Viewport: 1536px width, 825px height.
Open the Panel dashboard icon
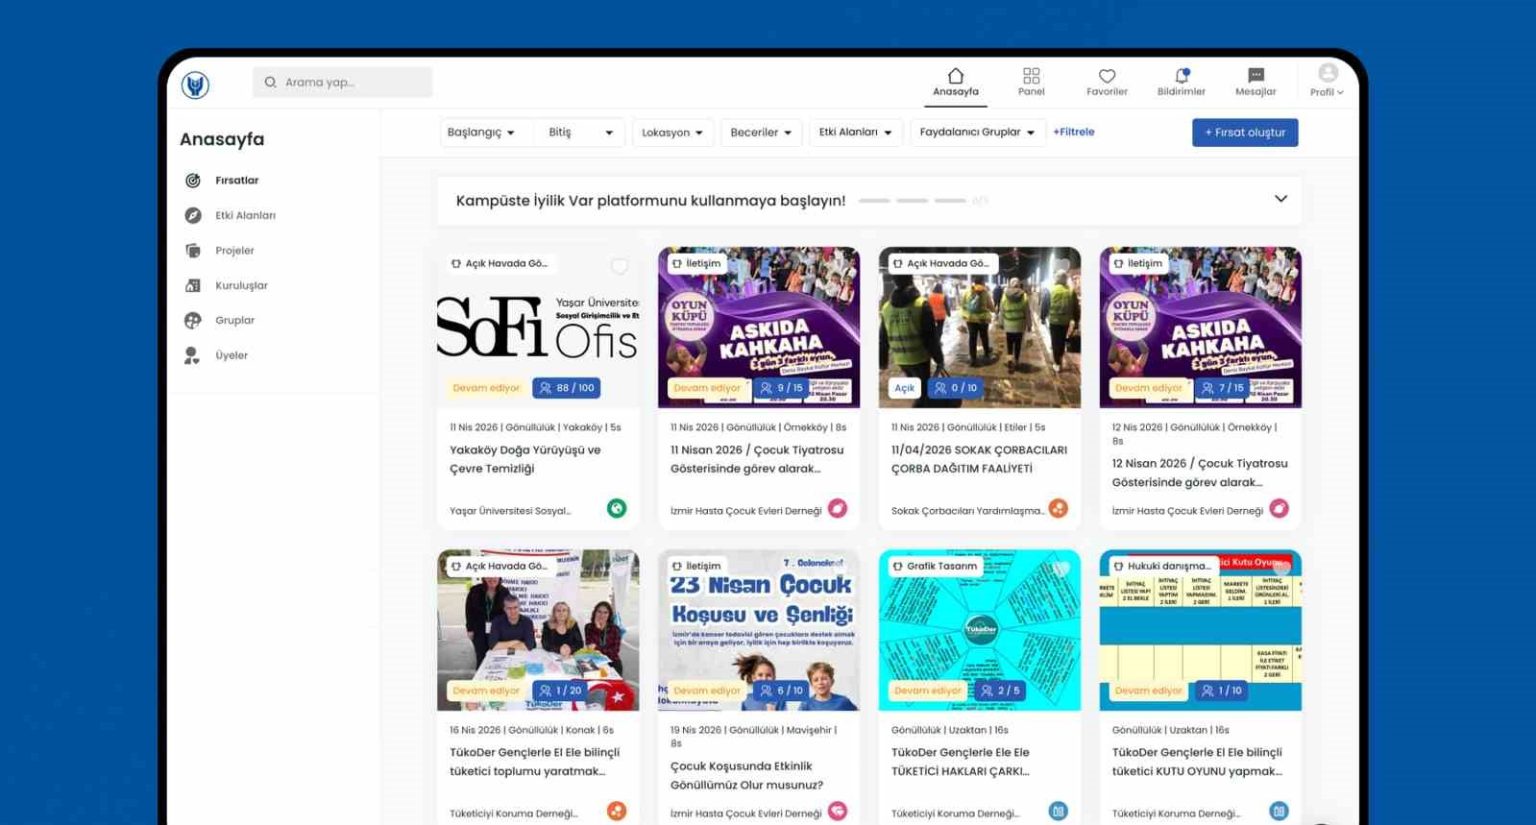pos(1031,82)
